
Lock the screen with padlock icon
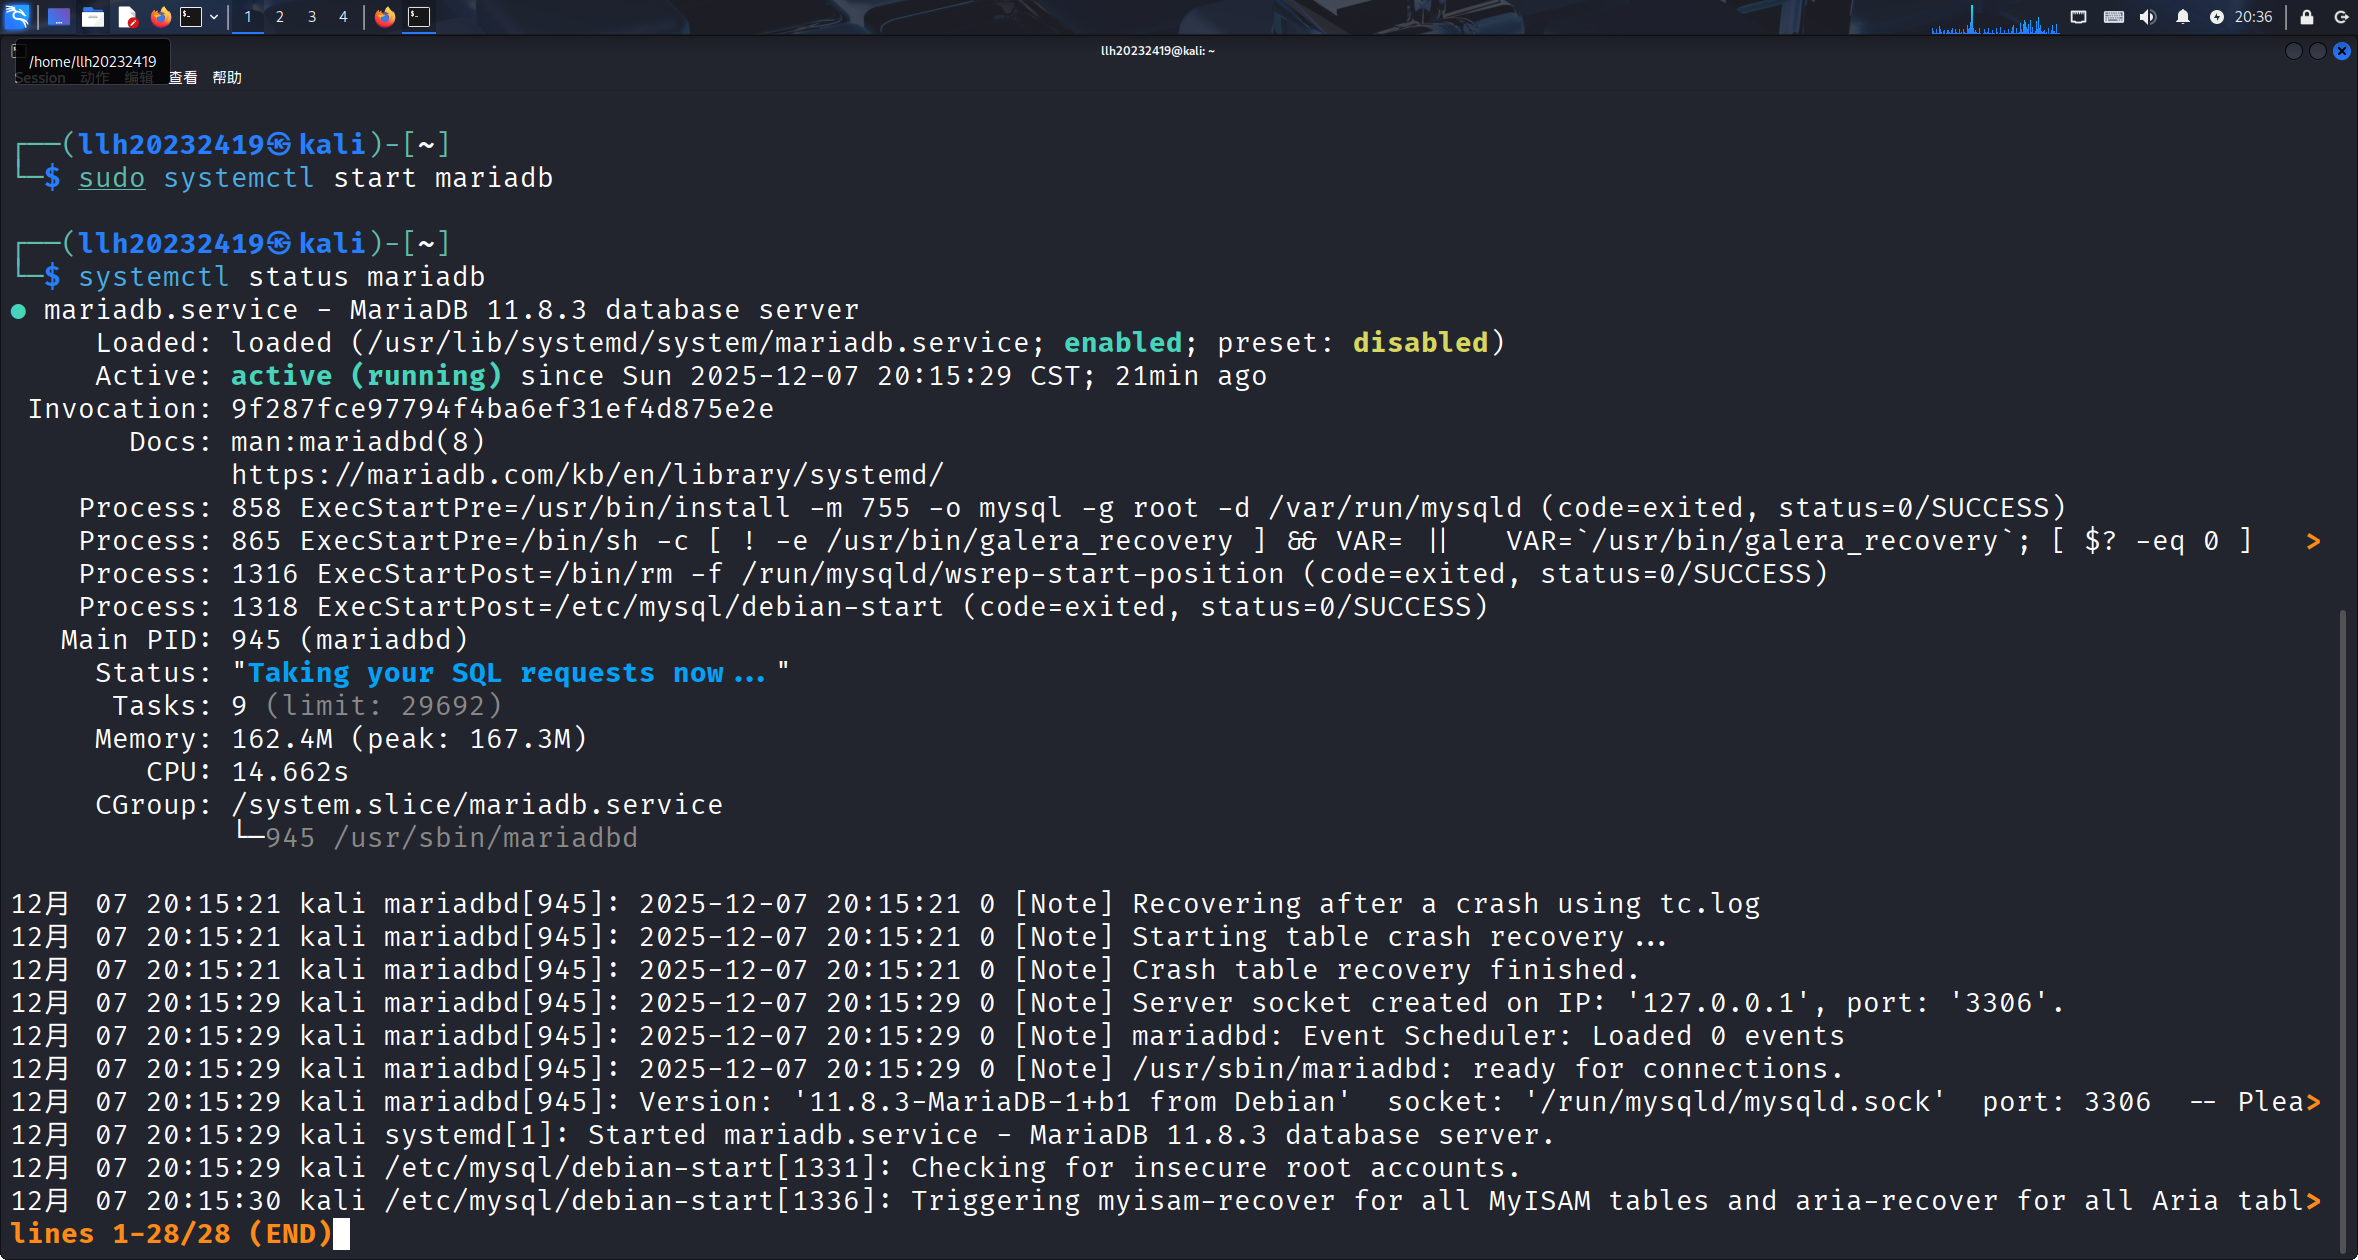click(2307, 17)
